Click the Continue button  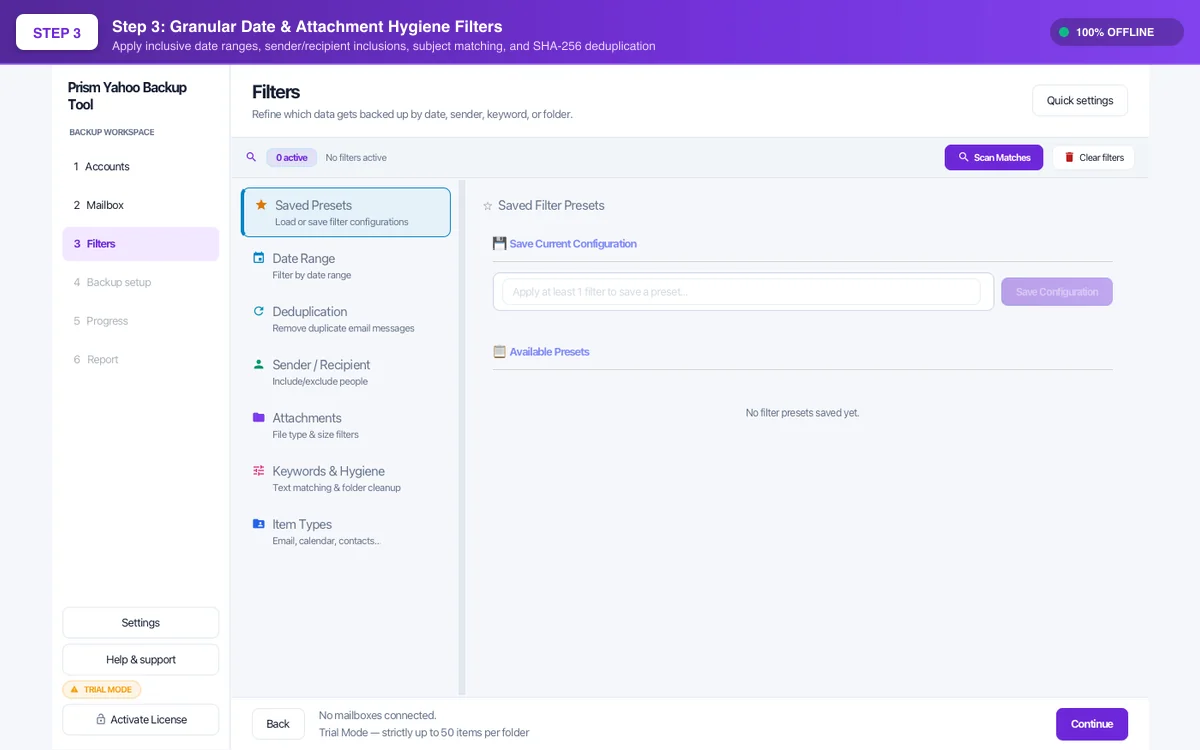[1092, 724]
